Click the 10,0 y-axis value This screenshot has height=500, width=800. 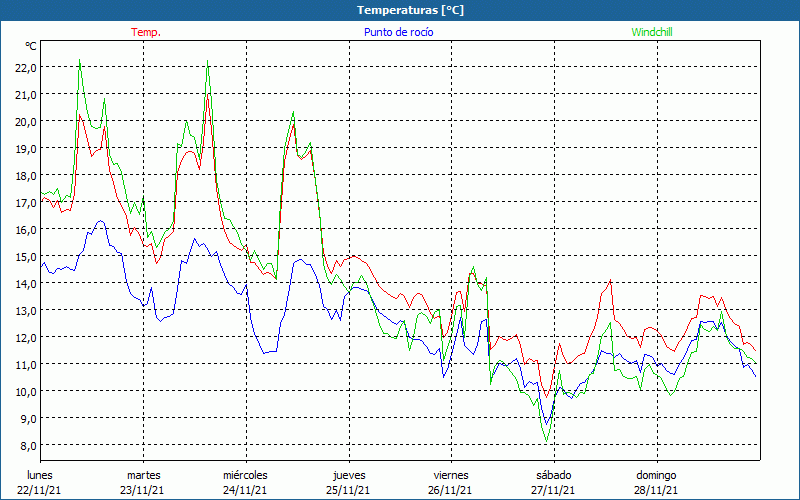[x=26, y=391]
